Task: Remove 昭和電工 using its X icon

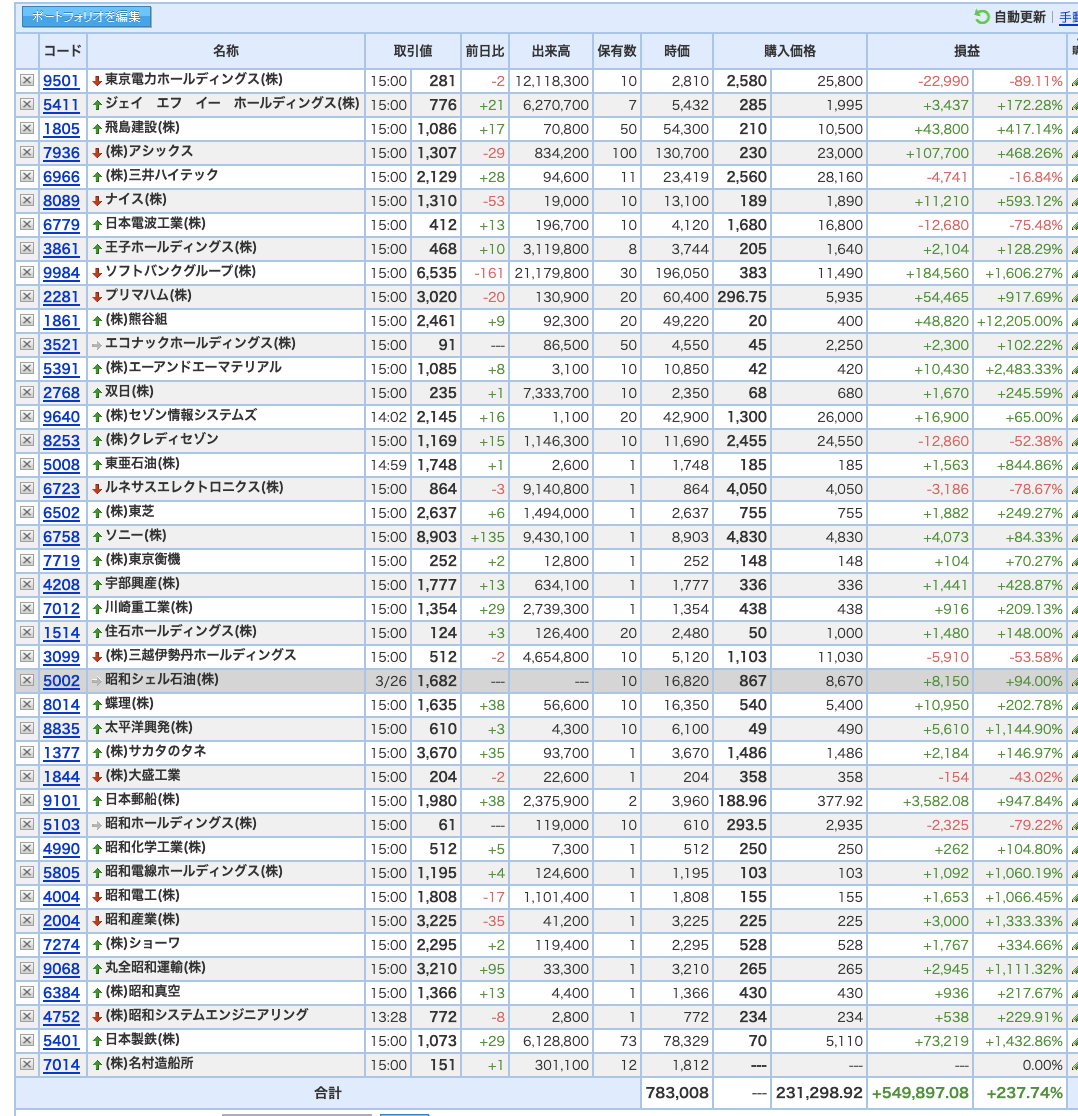Action: [x=26, y=896]
